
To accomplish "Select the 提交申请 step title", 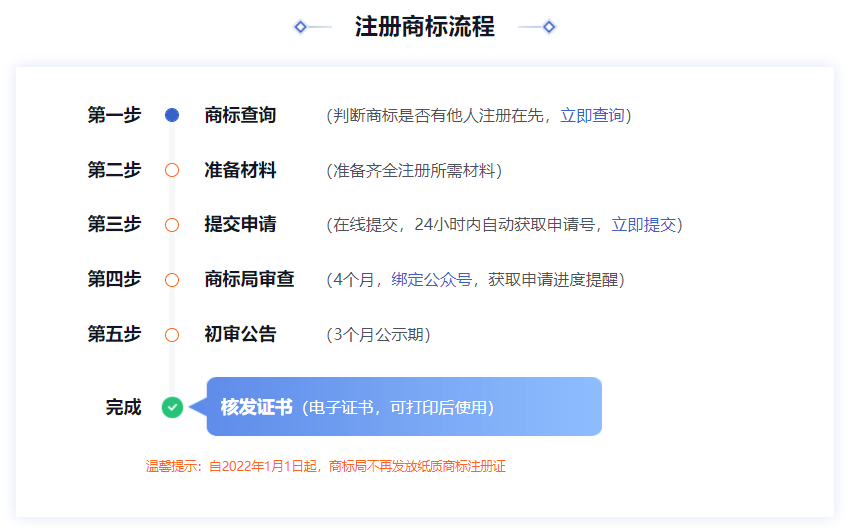I will coord(240,225).
